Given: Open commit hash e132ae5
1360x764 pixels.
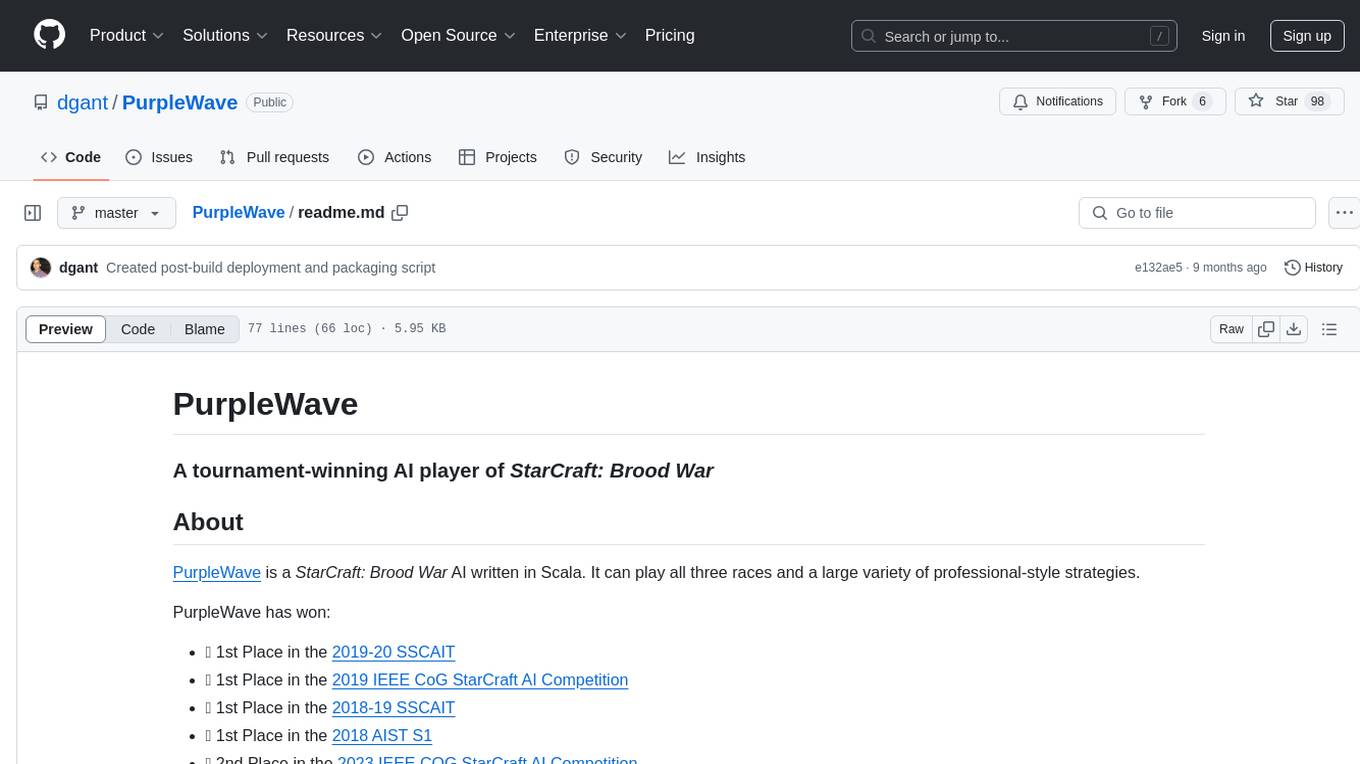Looking at the screenshot, I should (1158, 268).
